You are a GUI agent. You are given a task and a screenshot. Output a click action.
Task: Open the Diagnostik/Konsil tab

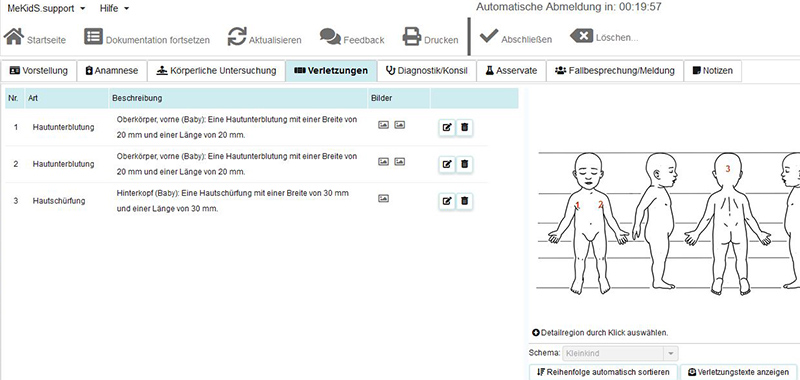click(x=427, y=71)
